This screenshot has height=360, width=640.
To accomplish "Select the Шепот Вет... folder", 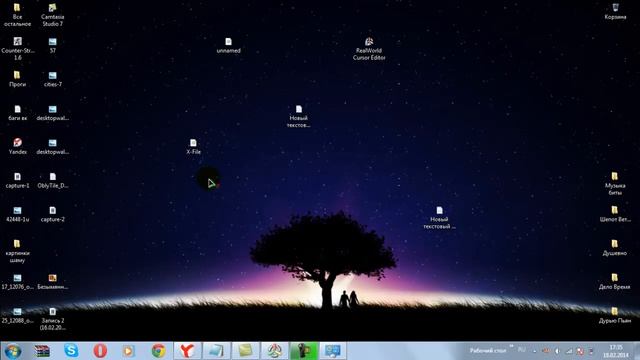I will pyautogui.click(x=615, y=214).
